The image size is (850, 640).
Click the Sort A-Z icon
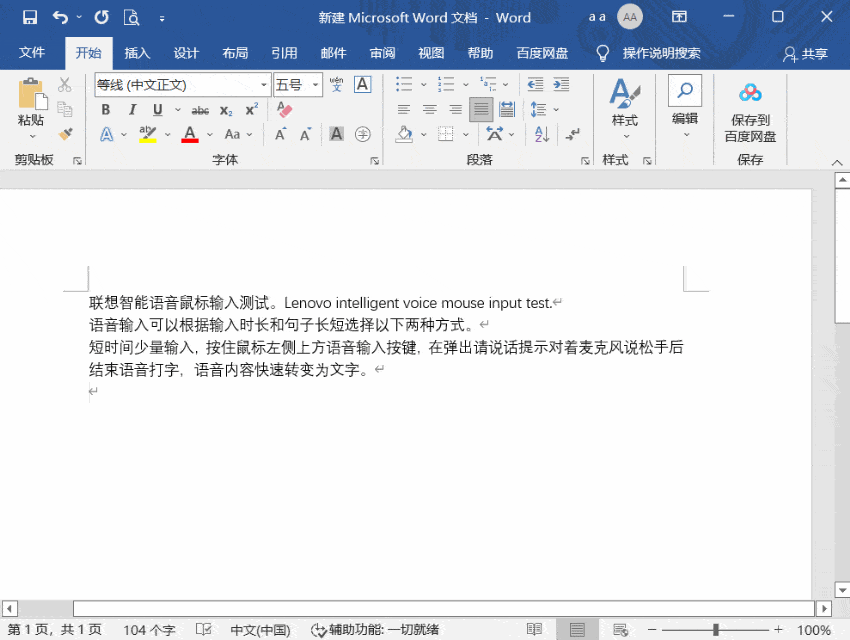pos(540,133)
